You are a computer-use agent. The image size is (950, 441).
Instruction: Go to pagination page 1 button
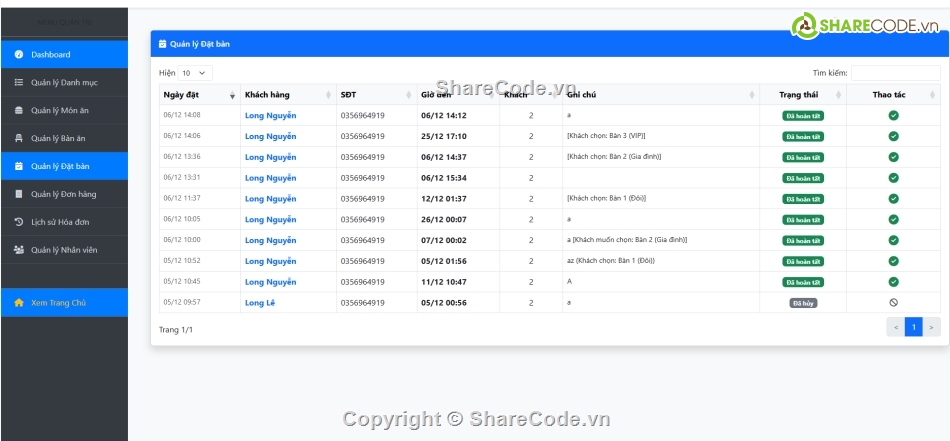914,327
